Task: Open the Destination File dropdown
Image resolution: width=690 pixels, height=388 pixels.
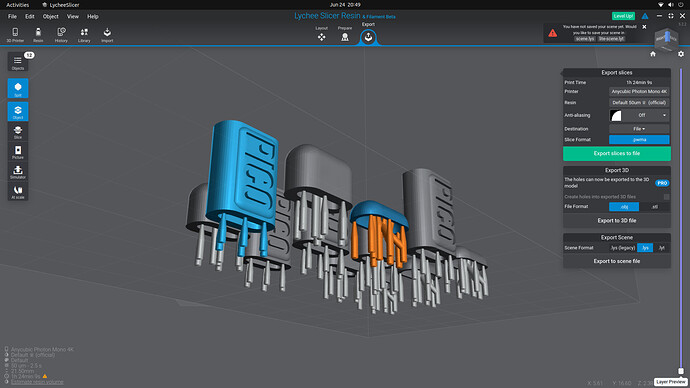Action: tap(639, 129)
